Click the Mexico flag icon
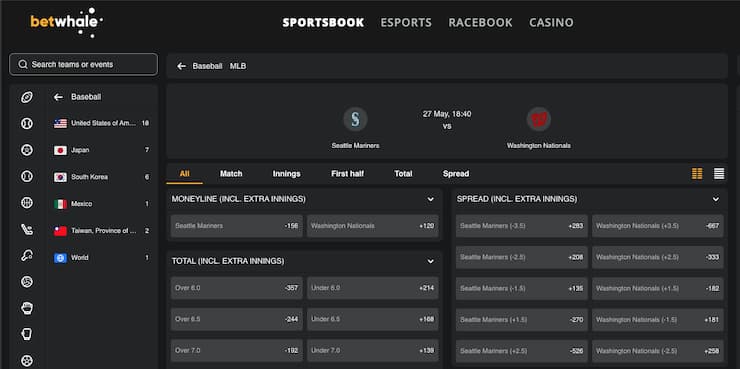Image resolution: width=740 pixels, height=369 pixels. tap(60, 204)
